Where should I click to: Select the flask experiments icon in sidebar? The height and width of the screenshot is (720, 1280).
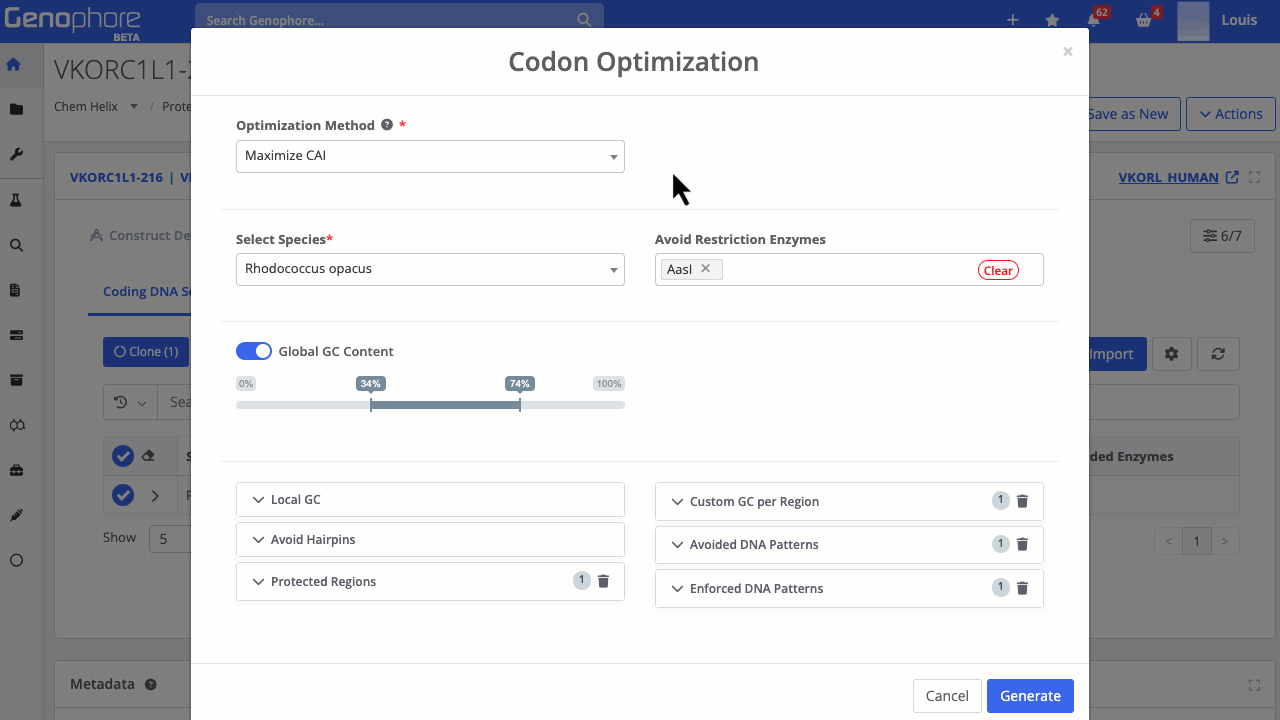coord(16,199)
